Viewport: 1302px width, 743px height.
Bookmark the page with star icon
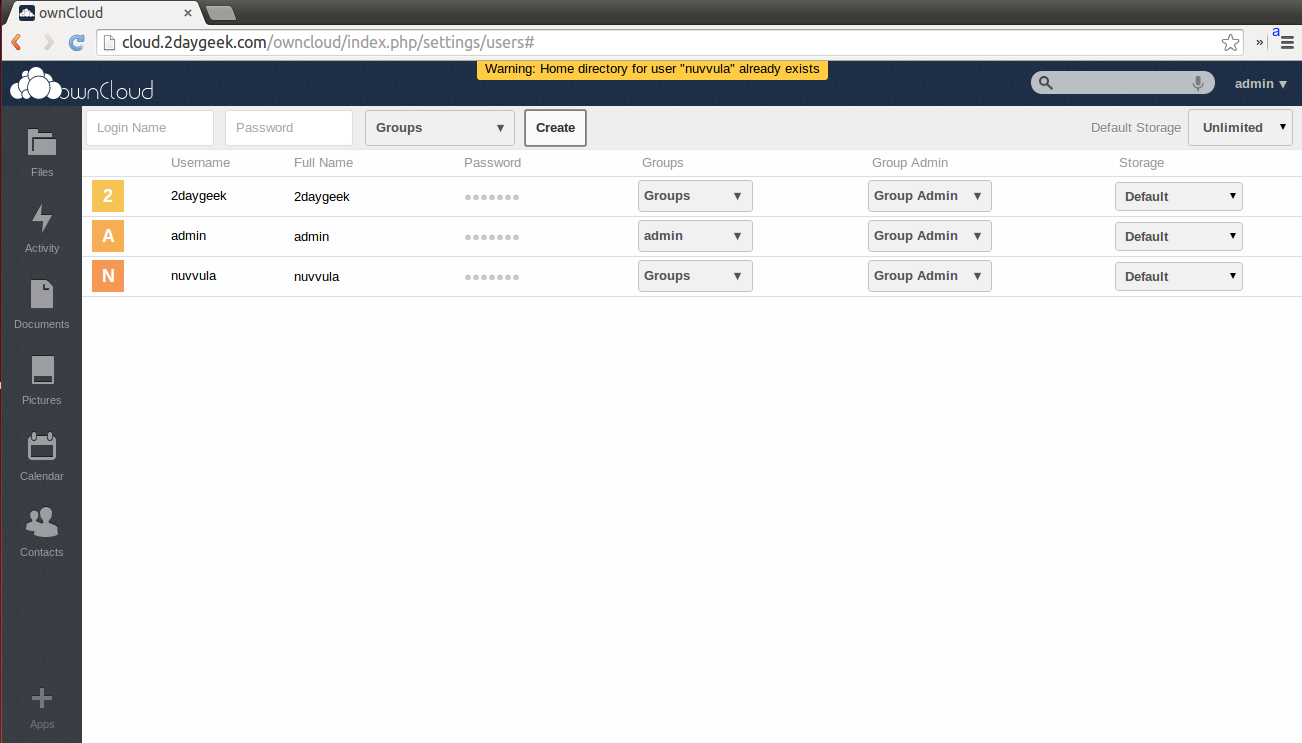[x=1231, y=42]
